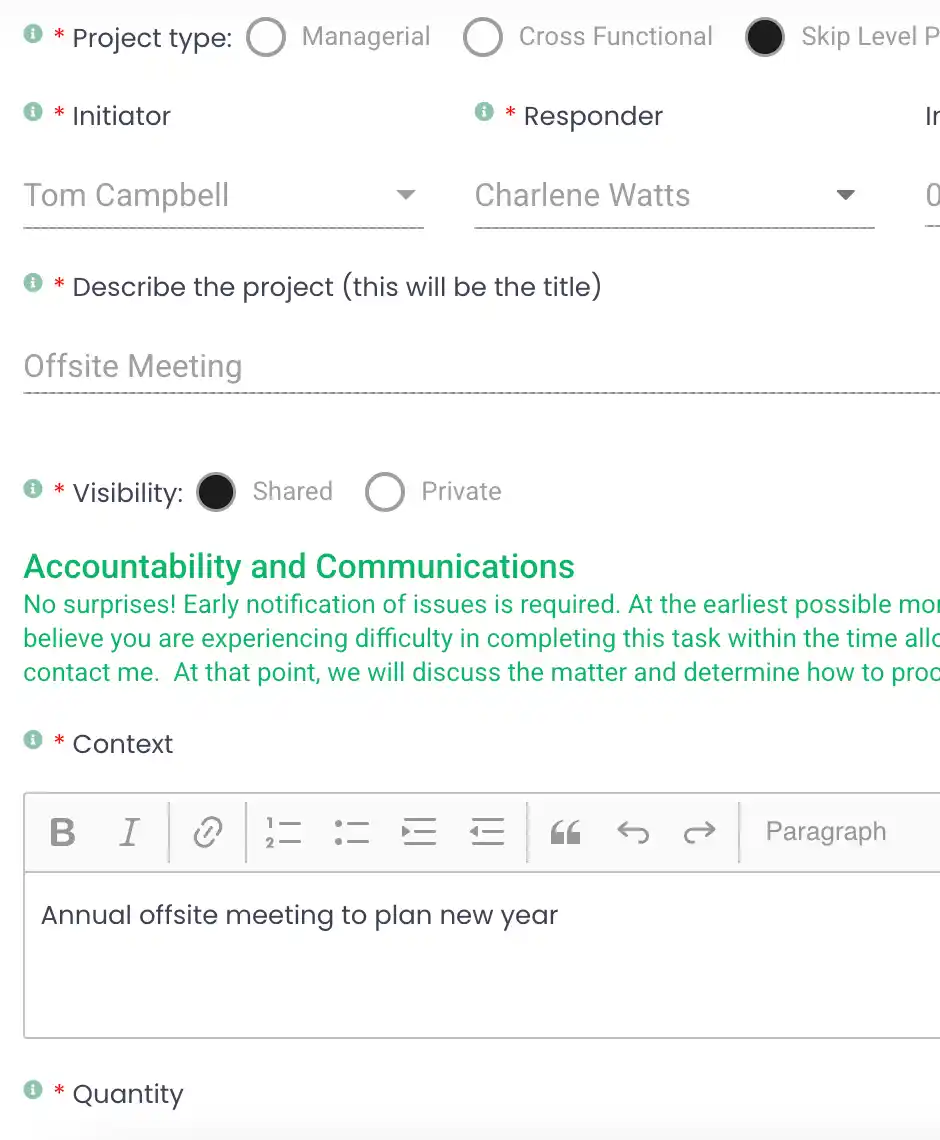Open the Initiator dropdown showing Tom Campbell

point(405,196)
